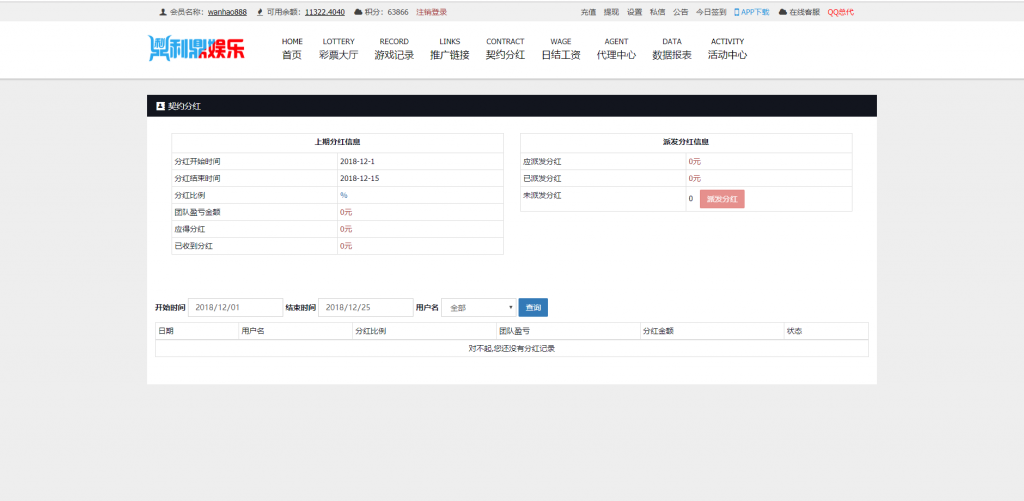The width and height of the screenshot is (1024, 501).
Task: Click the cloud icon next to 积分
Action: 358,12
